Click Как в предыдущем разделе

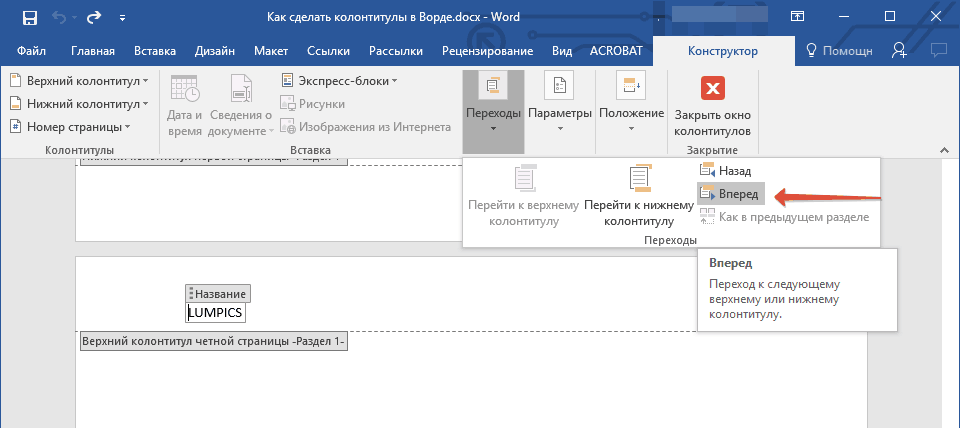coord(784,217)
